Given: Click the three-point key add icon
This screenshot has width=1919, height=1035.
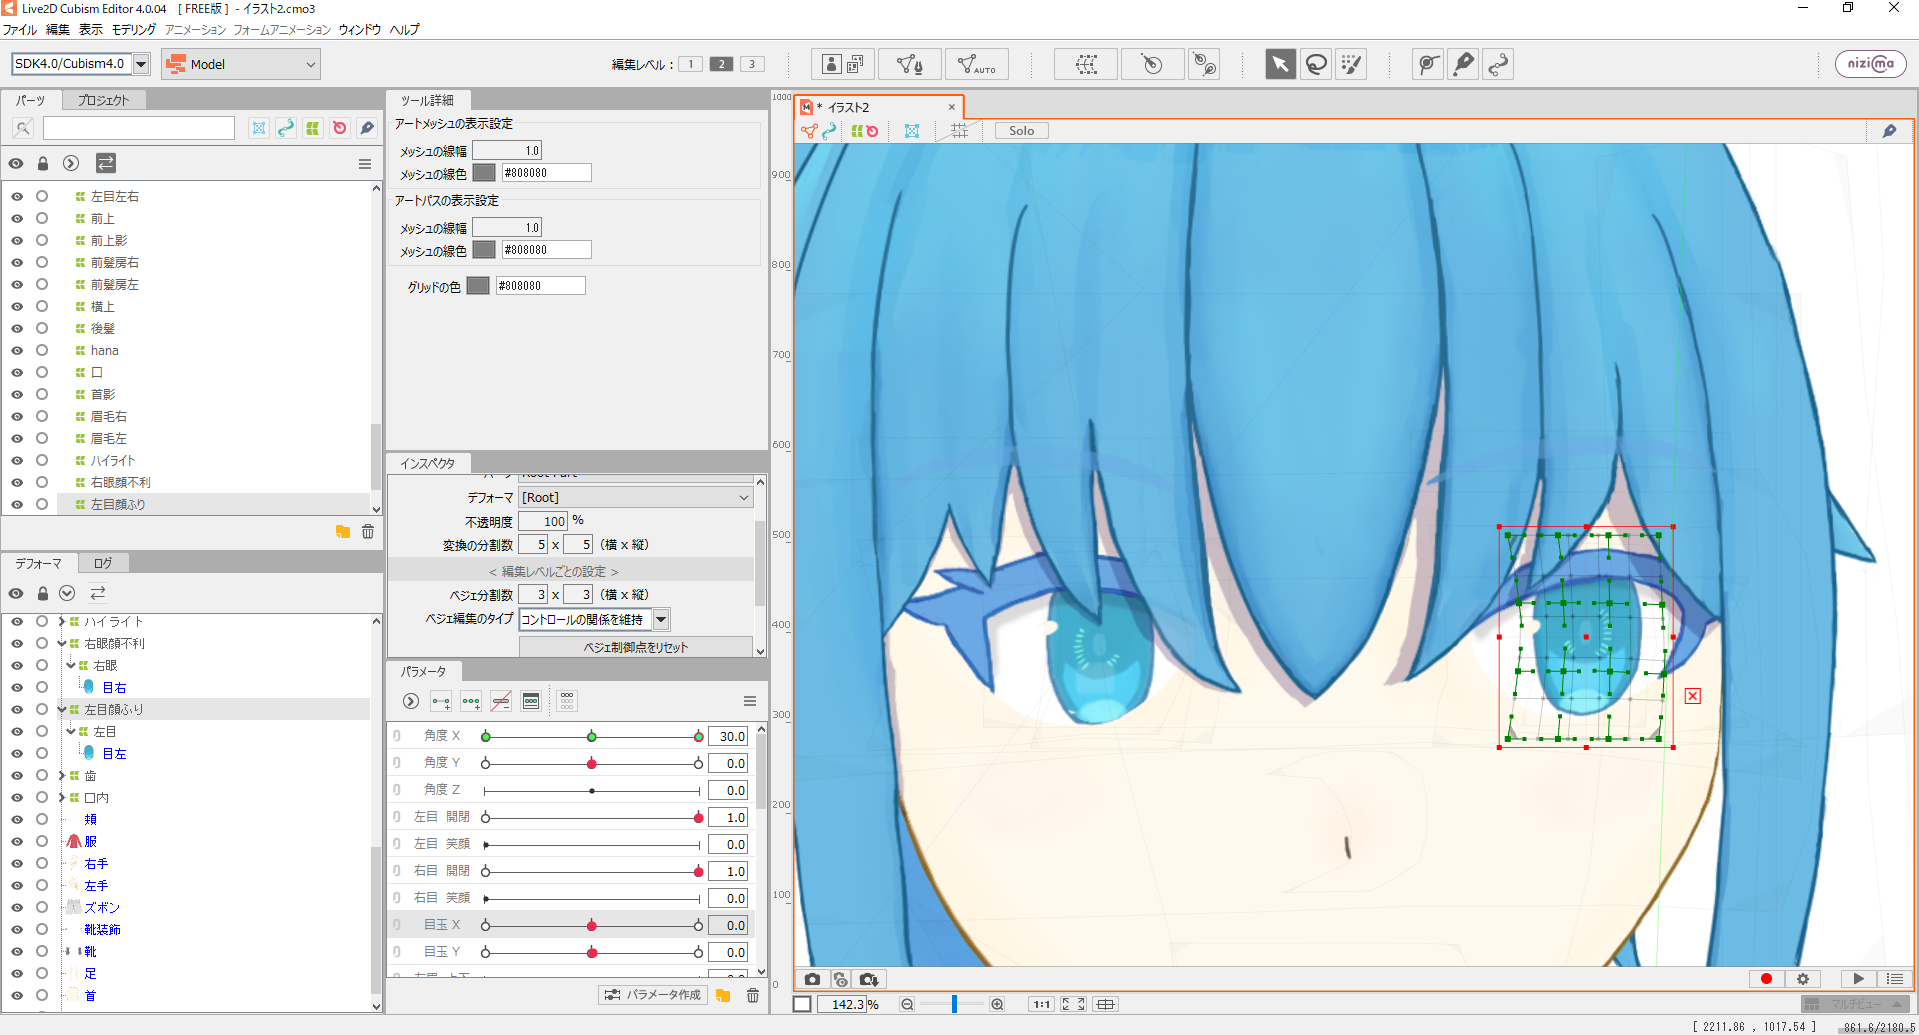Looking at the screenshot, I should [471, 701].
